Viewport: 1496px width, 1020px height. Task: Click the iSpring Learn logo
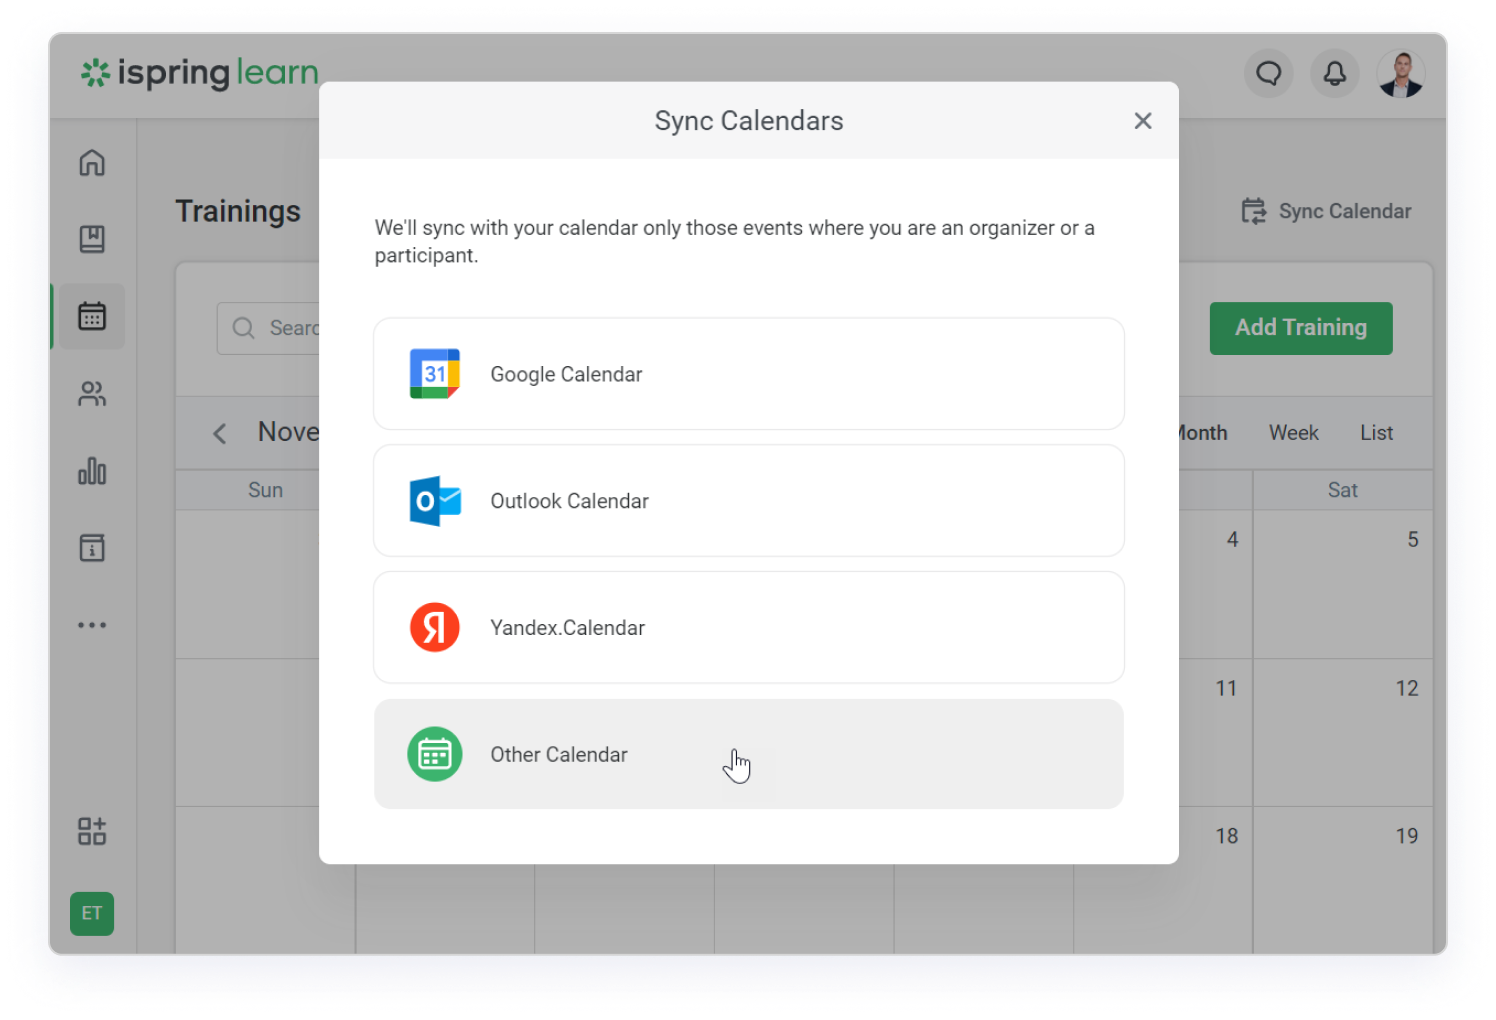point(200,73)
